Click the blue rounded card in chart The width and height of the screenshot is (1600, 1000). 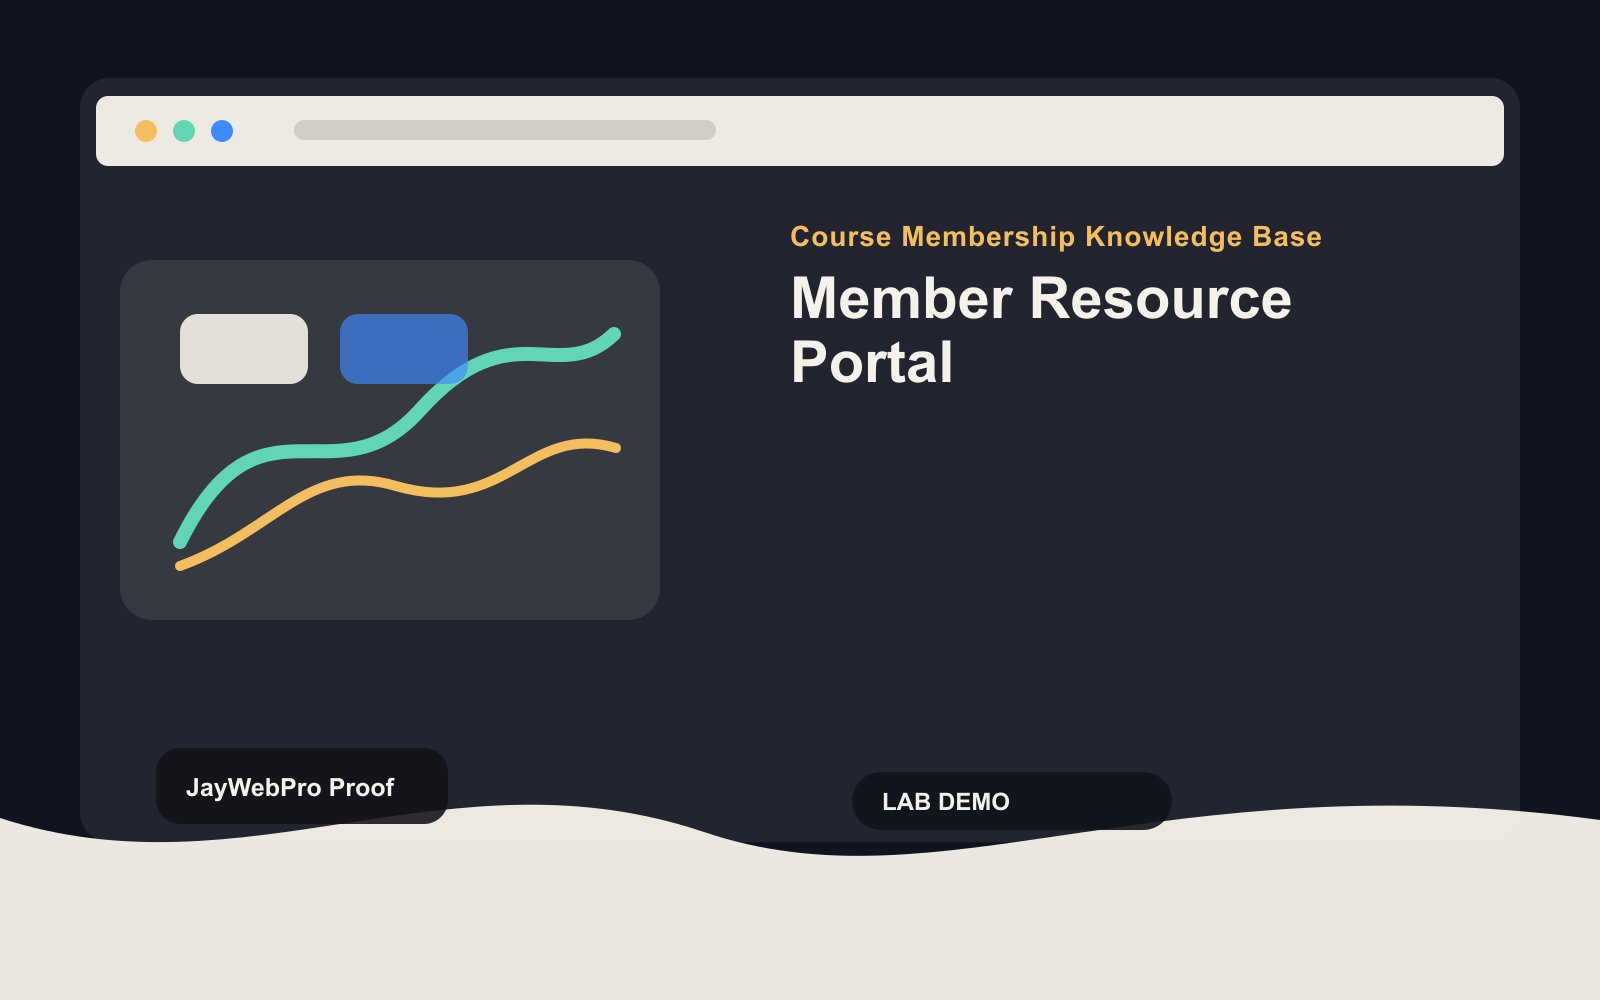[404, 349]
